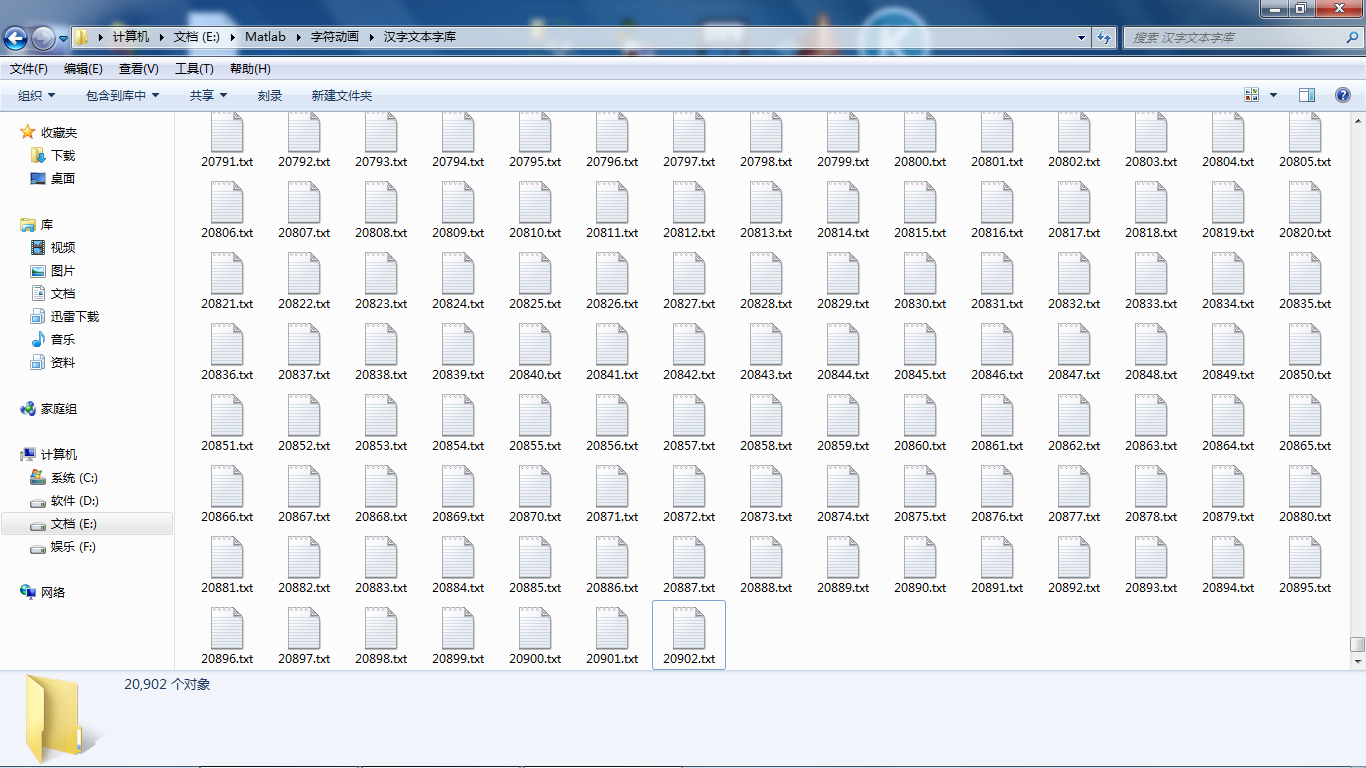Image resolution: width=1366 pixels, height=768 pixels.
Task: Expand the 包含到库中 dropdown
Action: (122, 96)
